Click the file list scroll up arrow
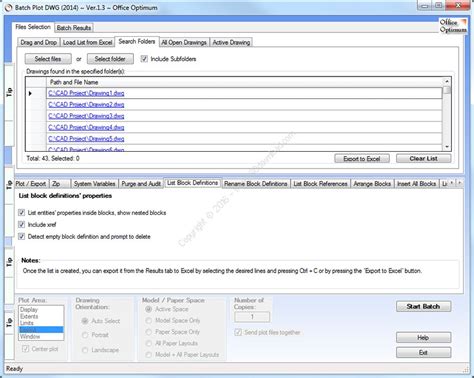 pos(447,81)
